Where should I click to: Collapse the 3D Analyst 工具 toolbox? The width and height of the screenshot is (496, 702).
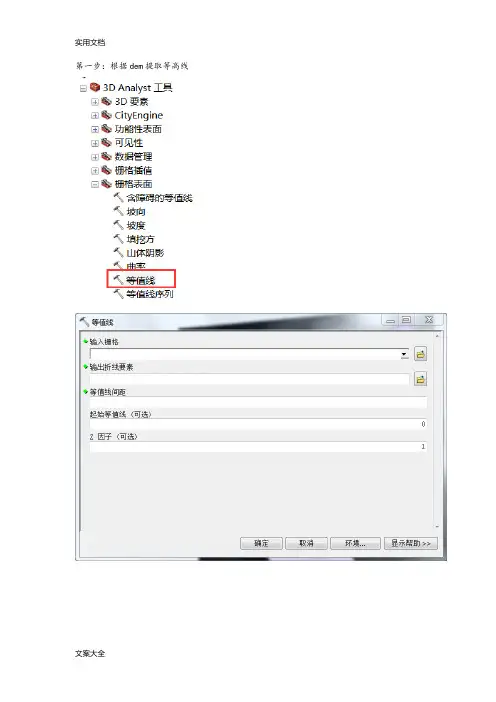click(x=83, y=89)
